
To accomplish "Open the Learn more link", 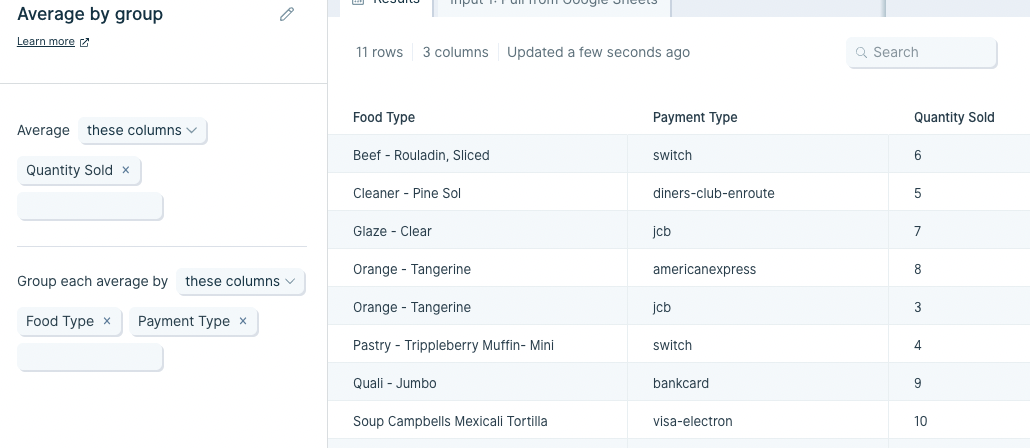I will click(45, 41).
